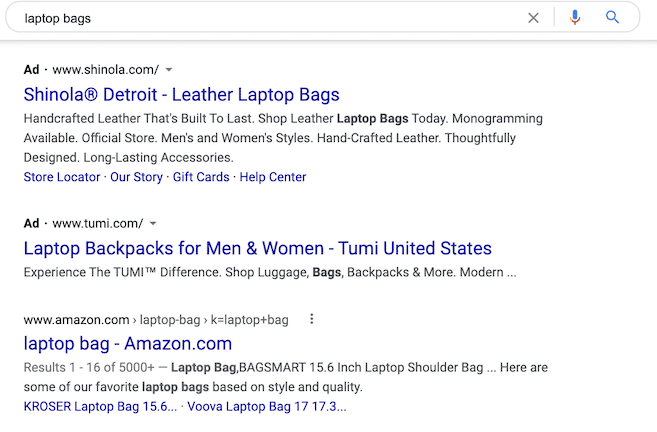Follow the KROSER Laptop Bag 15.6 link
The height and width of the screenshot is (432, 657).
[101, 406]
